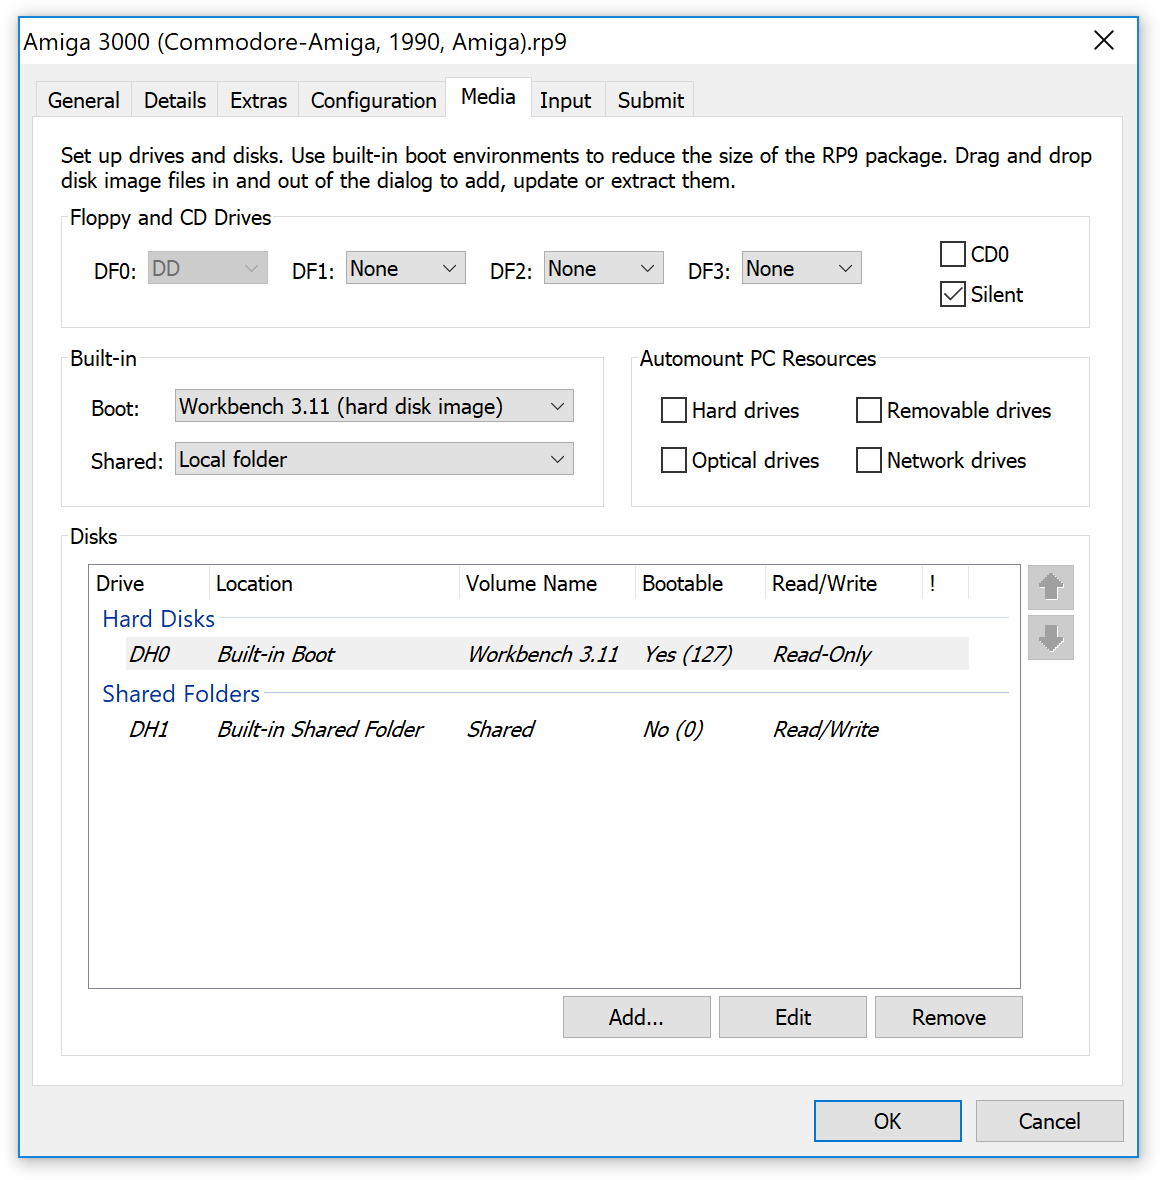
Task: Expand the Shared folder dropdown
Action: click(x=374, y=459)
